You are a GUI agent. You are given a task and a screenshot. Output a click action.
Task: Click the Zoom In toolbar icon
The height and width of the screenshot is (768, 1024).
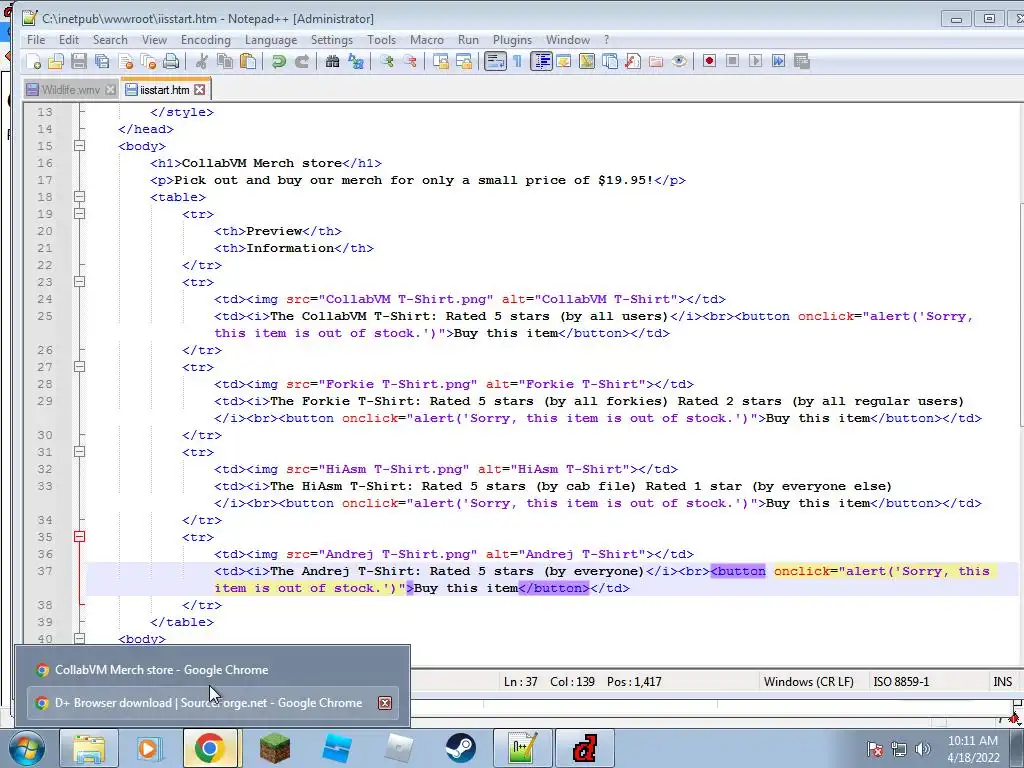point(387,61)
